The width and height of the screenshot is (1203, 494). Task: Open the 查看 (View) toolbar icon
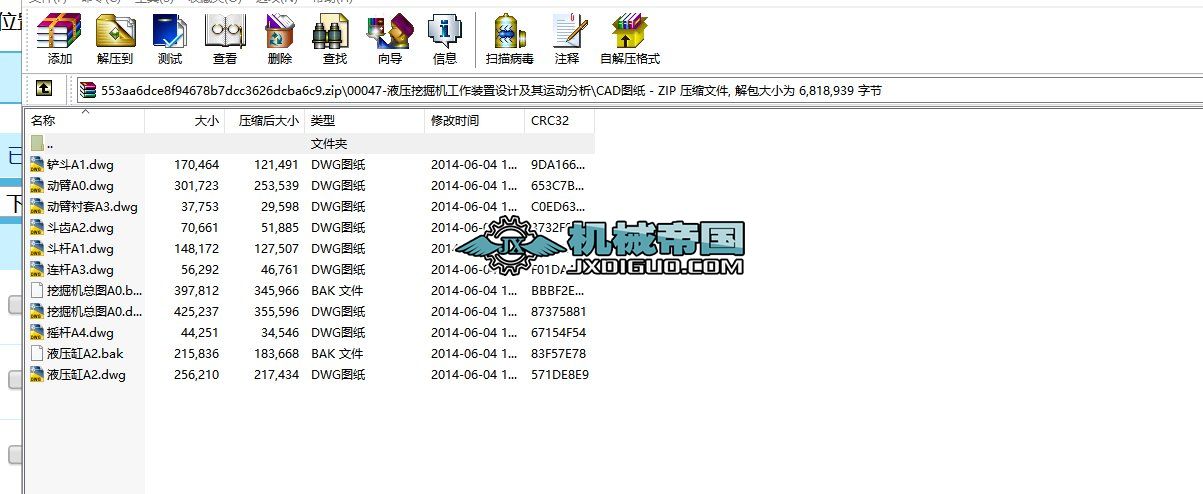(225, 40)
